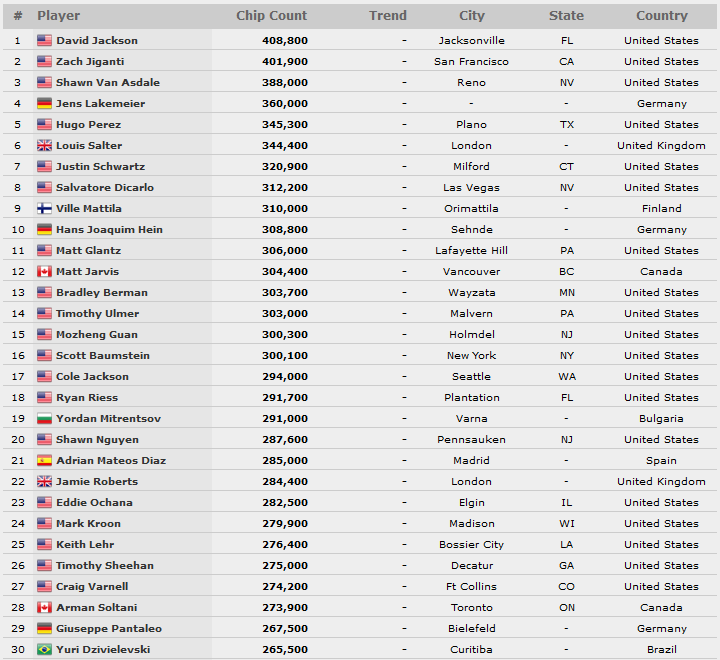Click the Trend column header
Image resolution: width=720 pixels, height=660 pixels.
(x=388, y=16)
